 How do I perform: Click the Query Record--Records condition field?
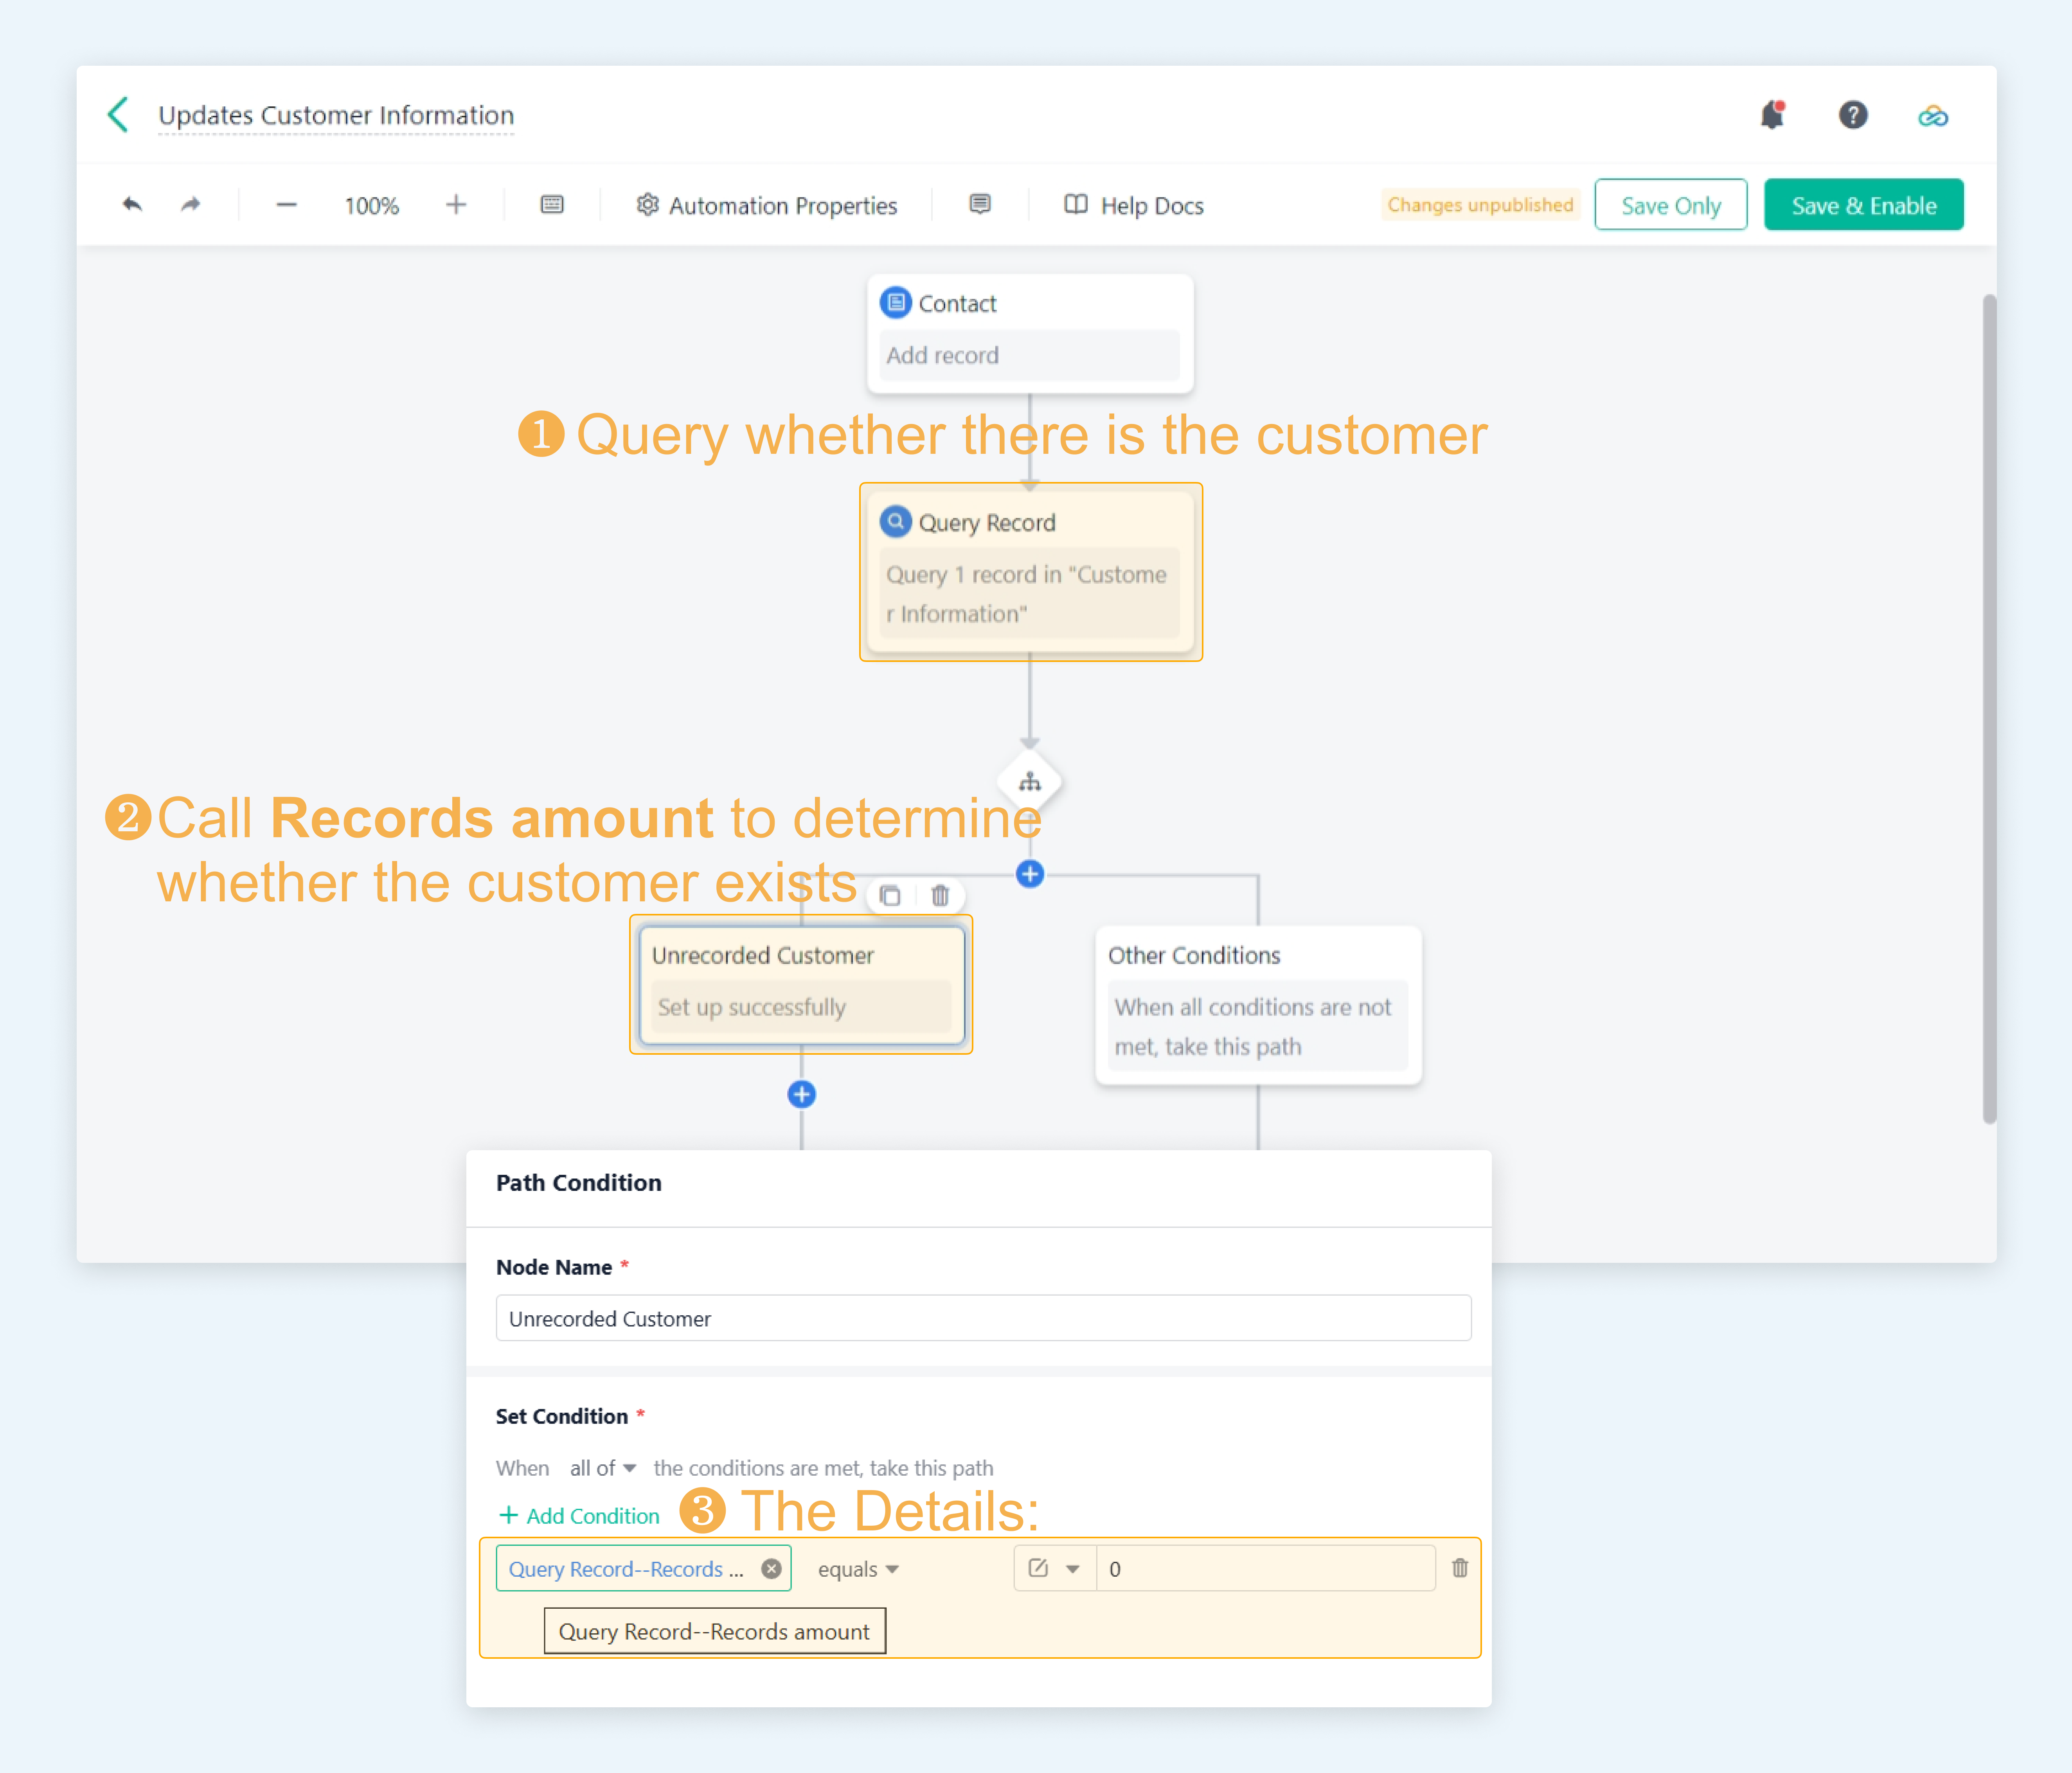pos(643,1568)
